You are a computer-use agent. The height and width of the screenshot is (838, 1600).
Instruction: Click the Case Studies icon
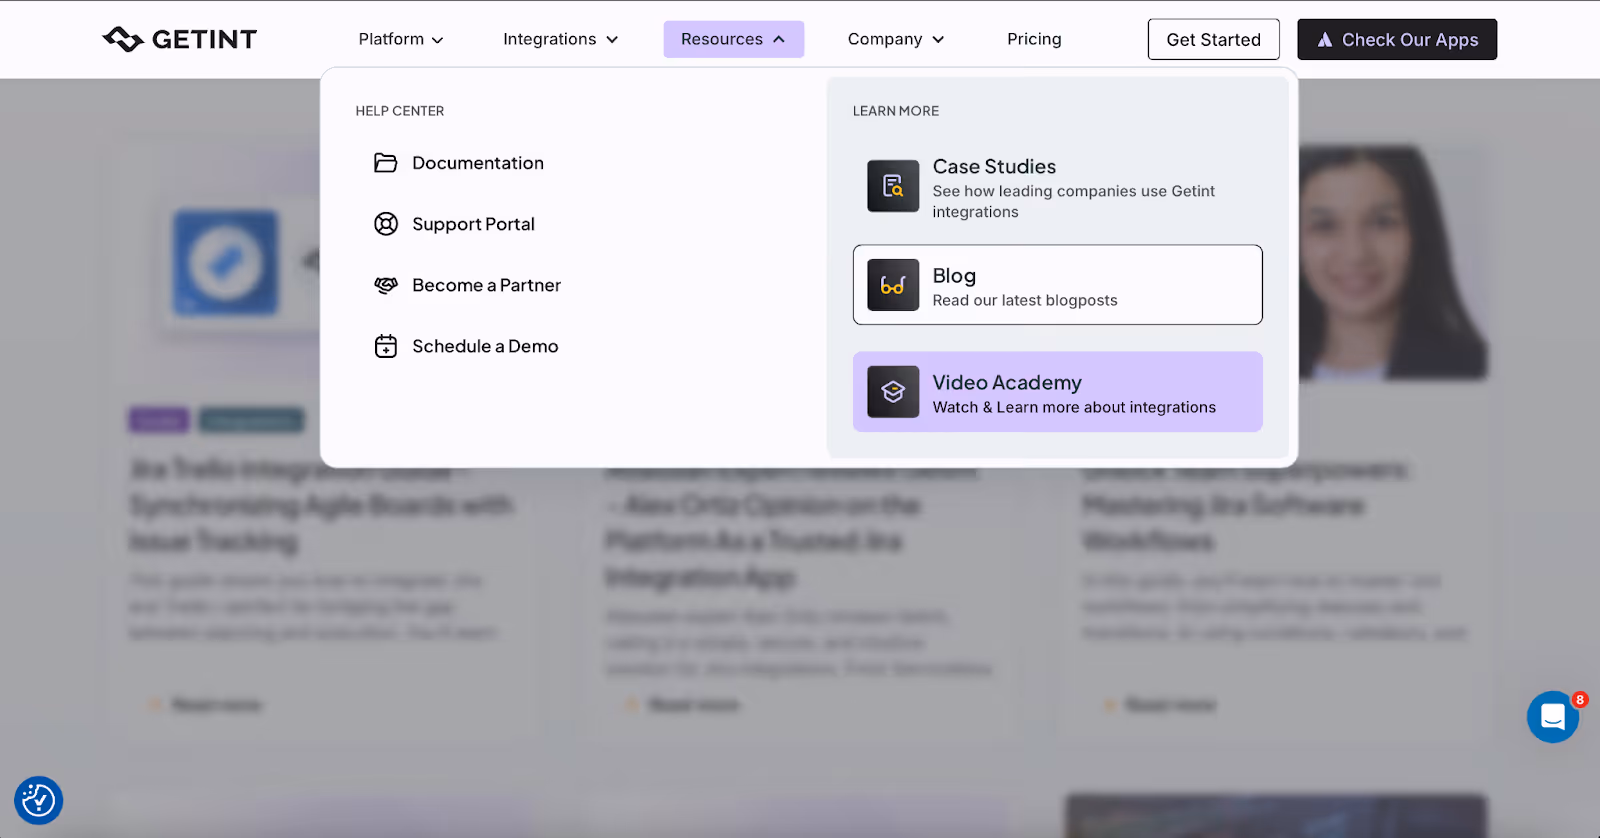click(x=893, y=186)
